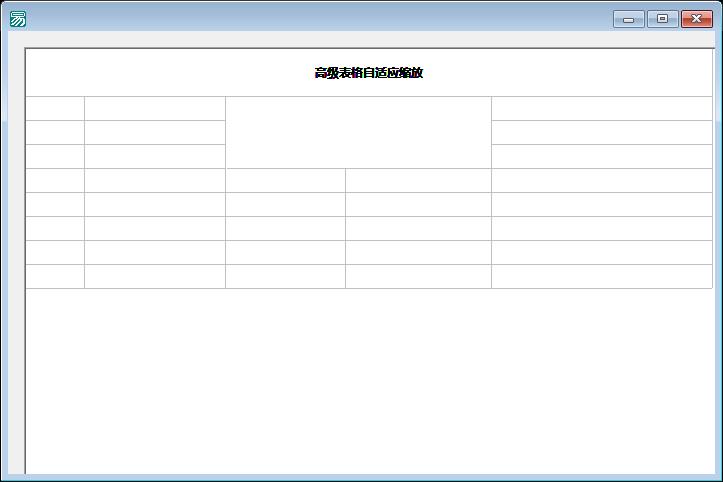Select the fourth-column cell in the last row

click(418, 276)
